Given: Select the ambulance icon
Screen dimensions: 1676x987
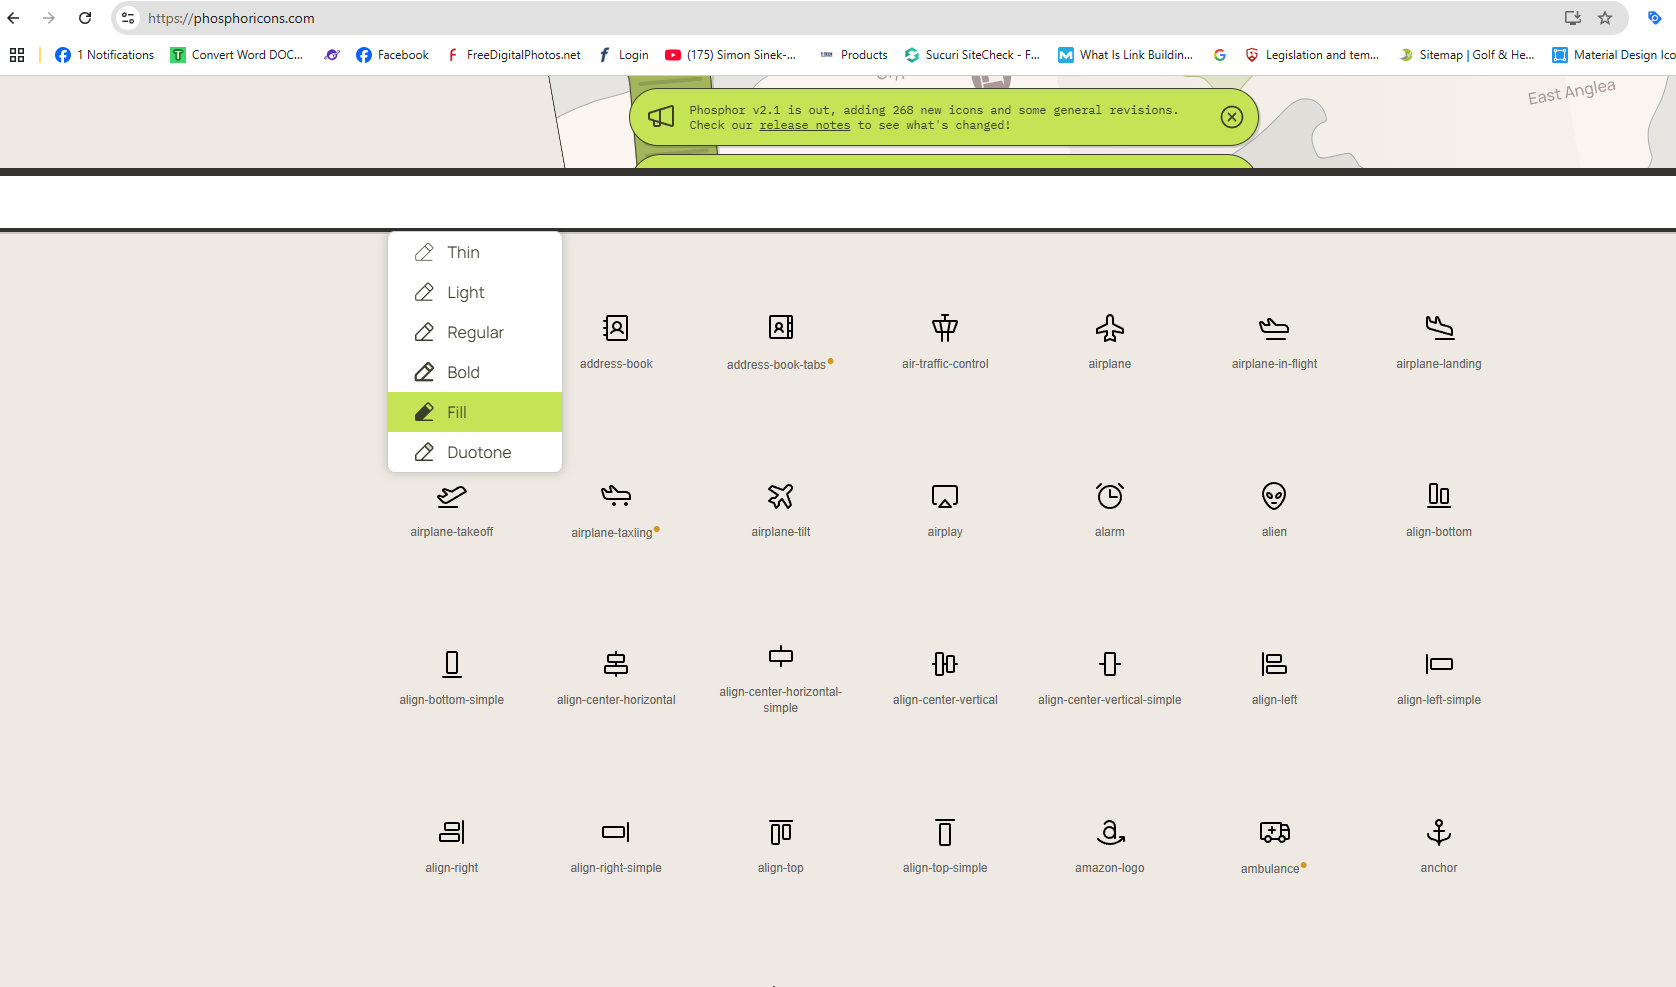Looking at the screenshot, I should coord(1273,832).
